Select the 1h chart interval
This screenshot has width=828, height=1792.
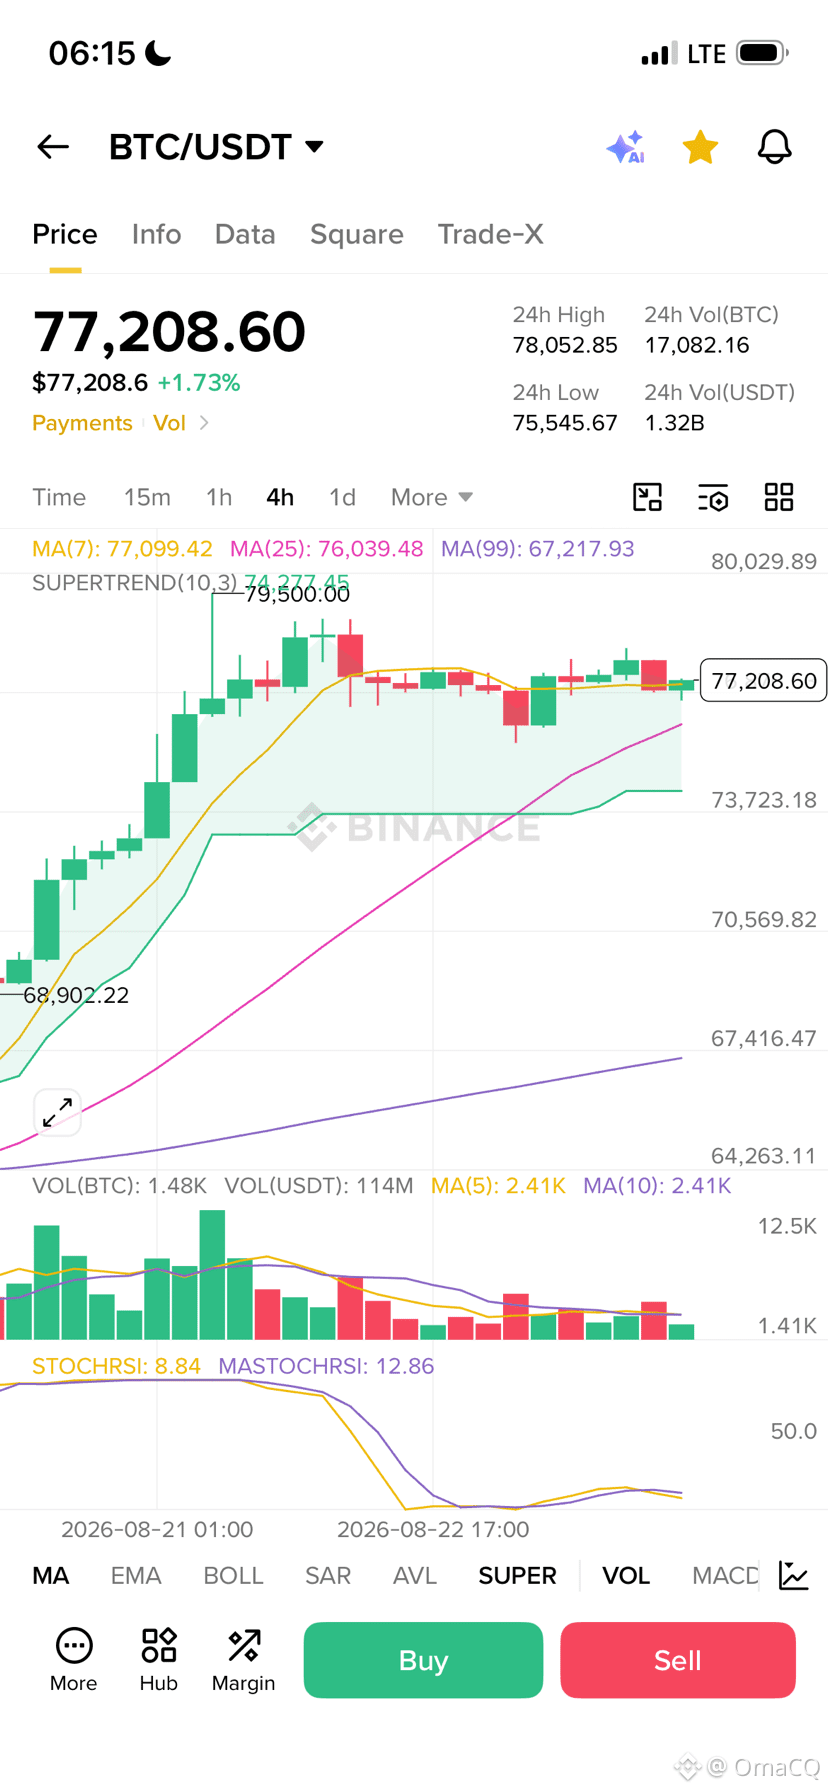[x=219, y=497]
